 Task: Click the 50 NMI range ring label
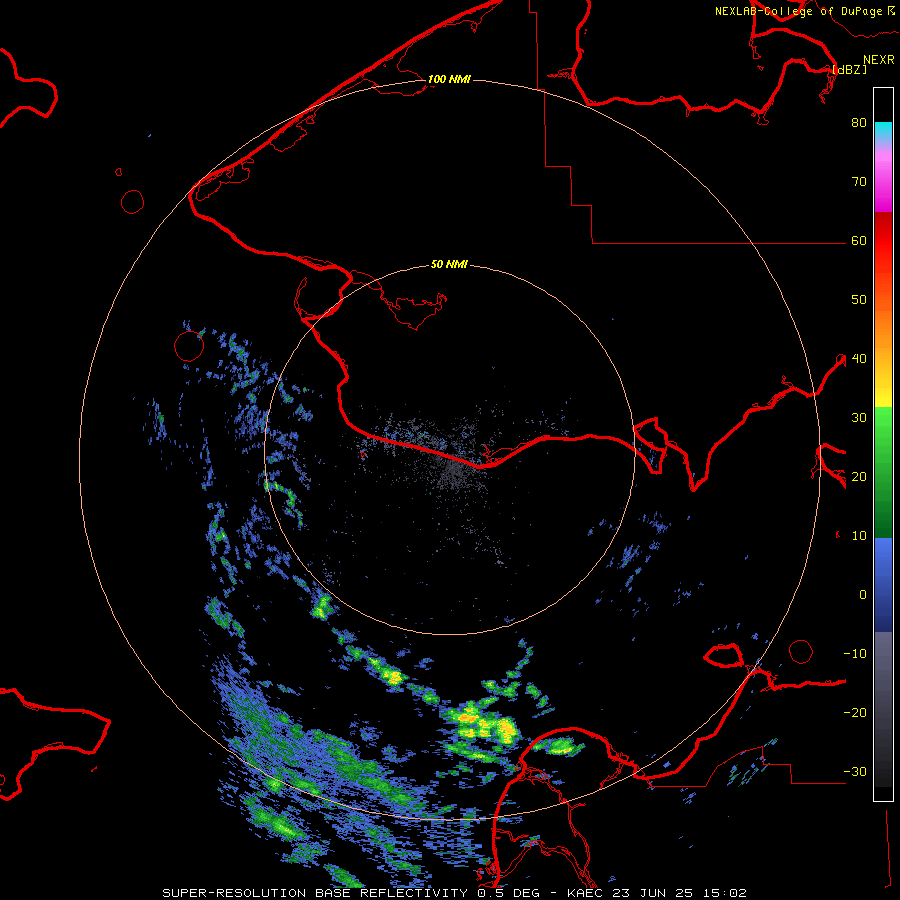point(449,264)
